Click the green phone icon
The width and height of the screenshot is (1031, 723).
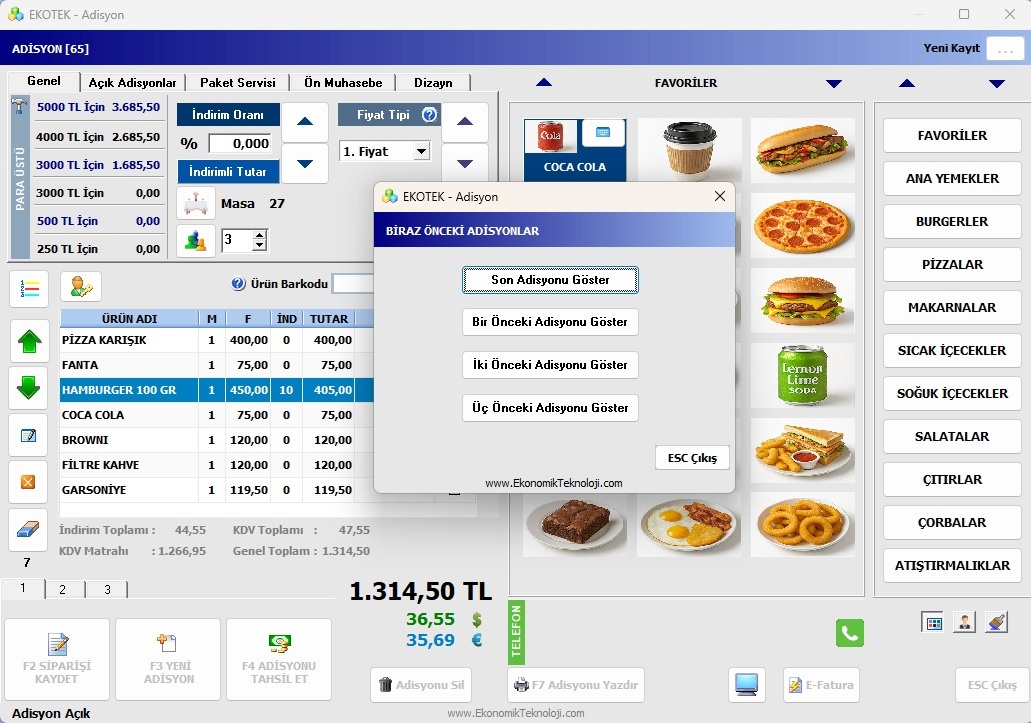[850, 633]
